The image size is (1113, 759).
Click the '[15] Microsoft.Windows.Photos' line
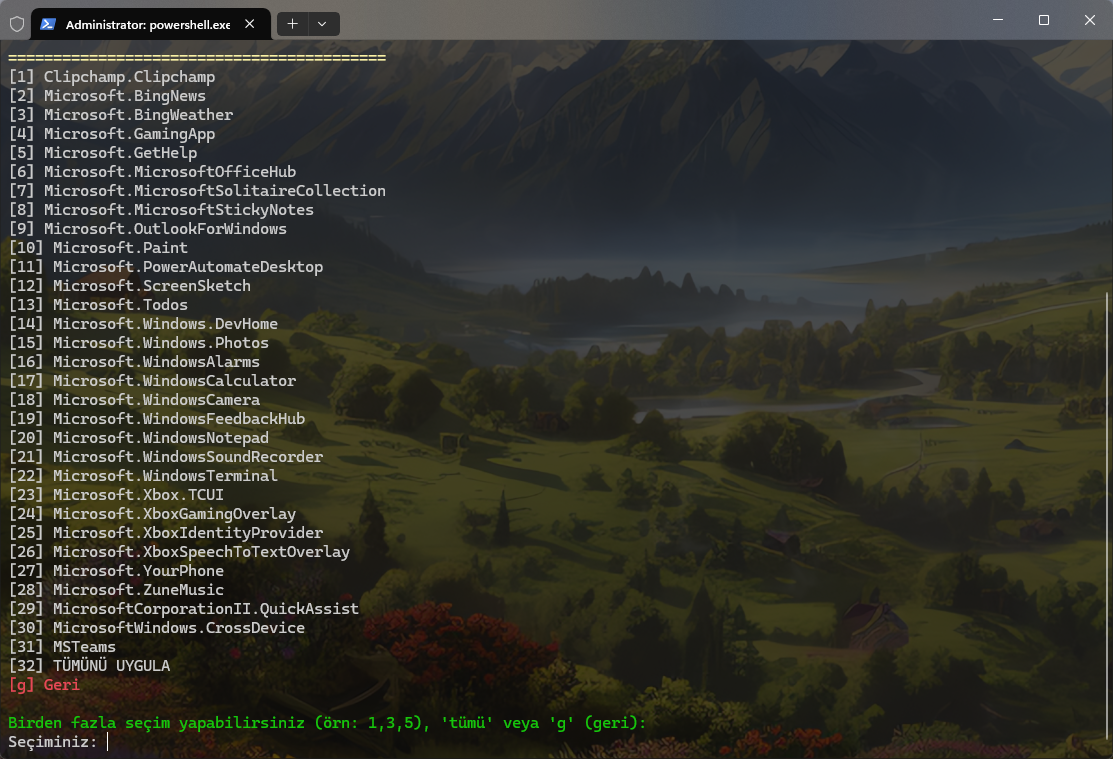pyautogui.click(x=139, y=343)
